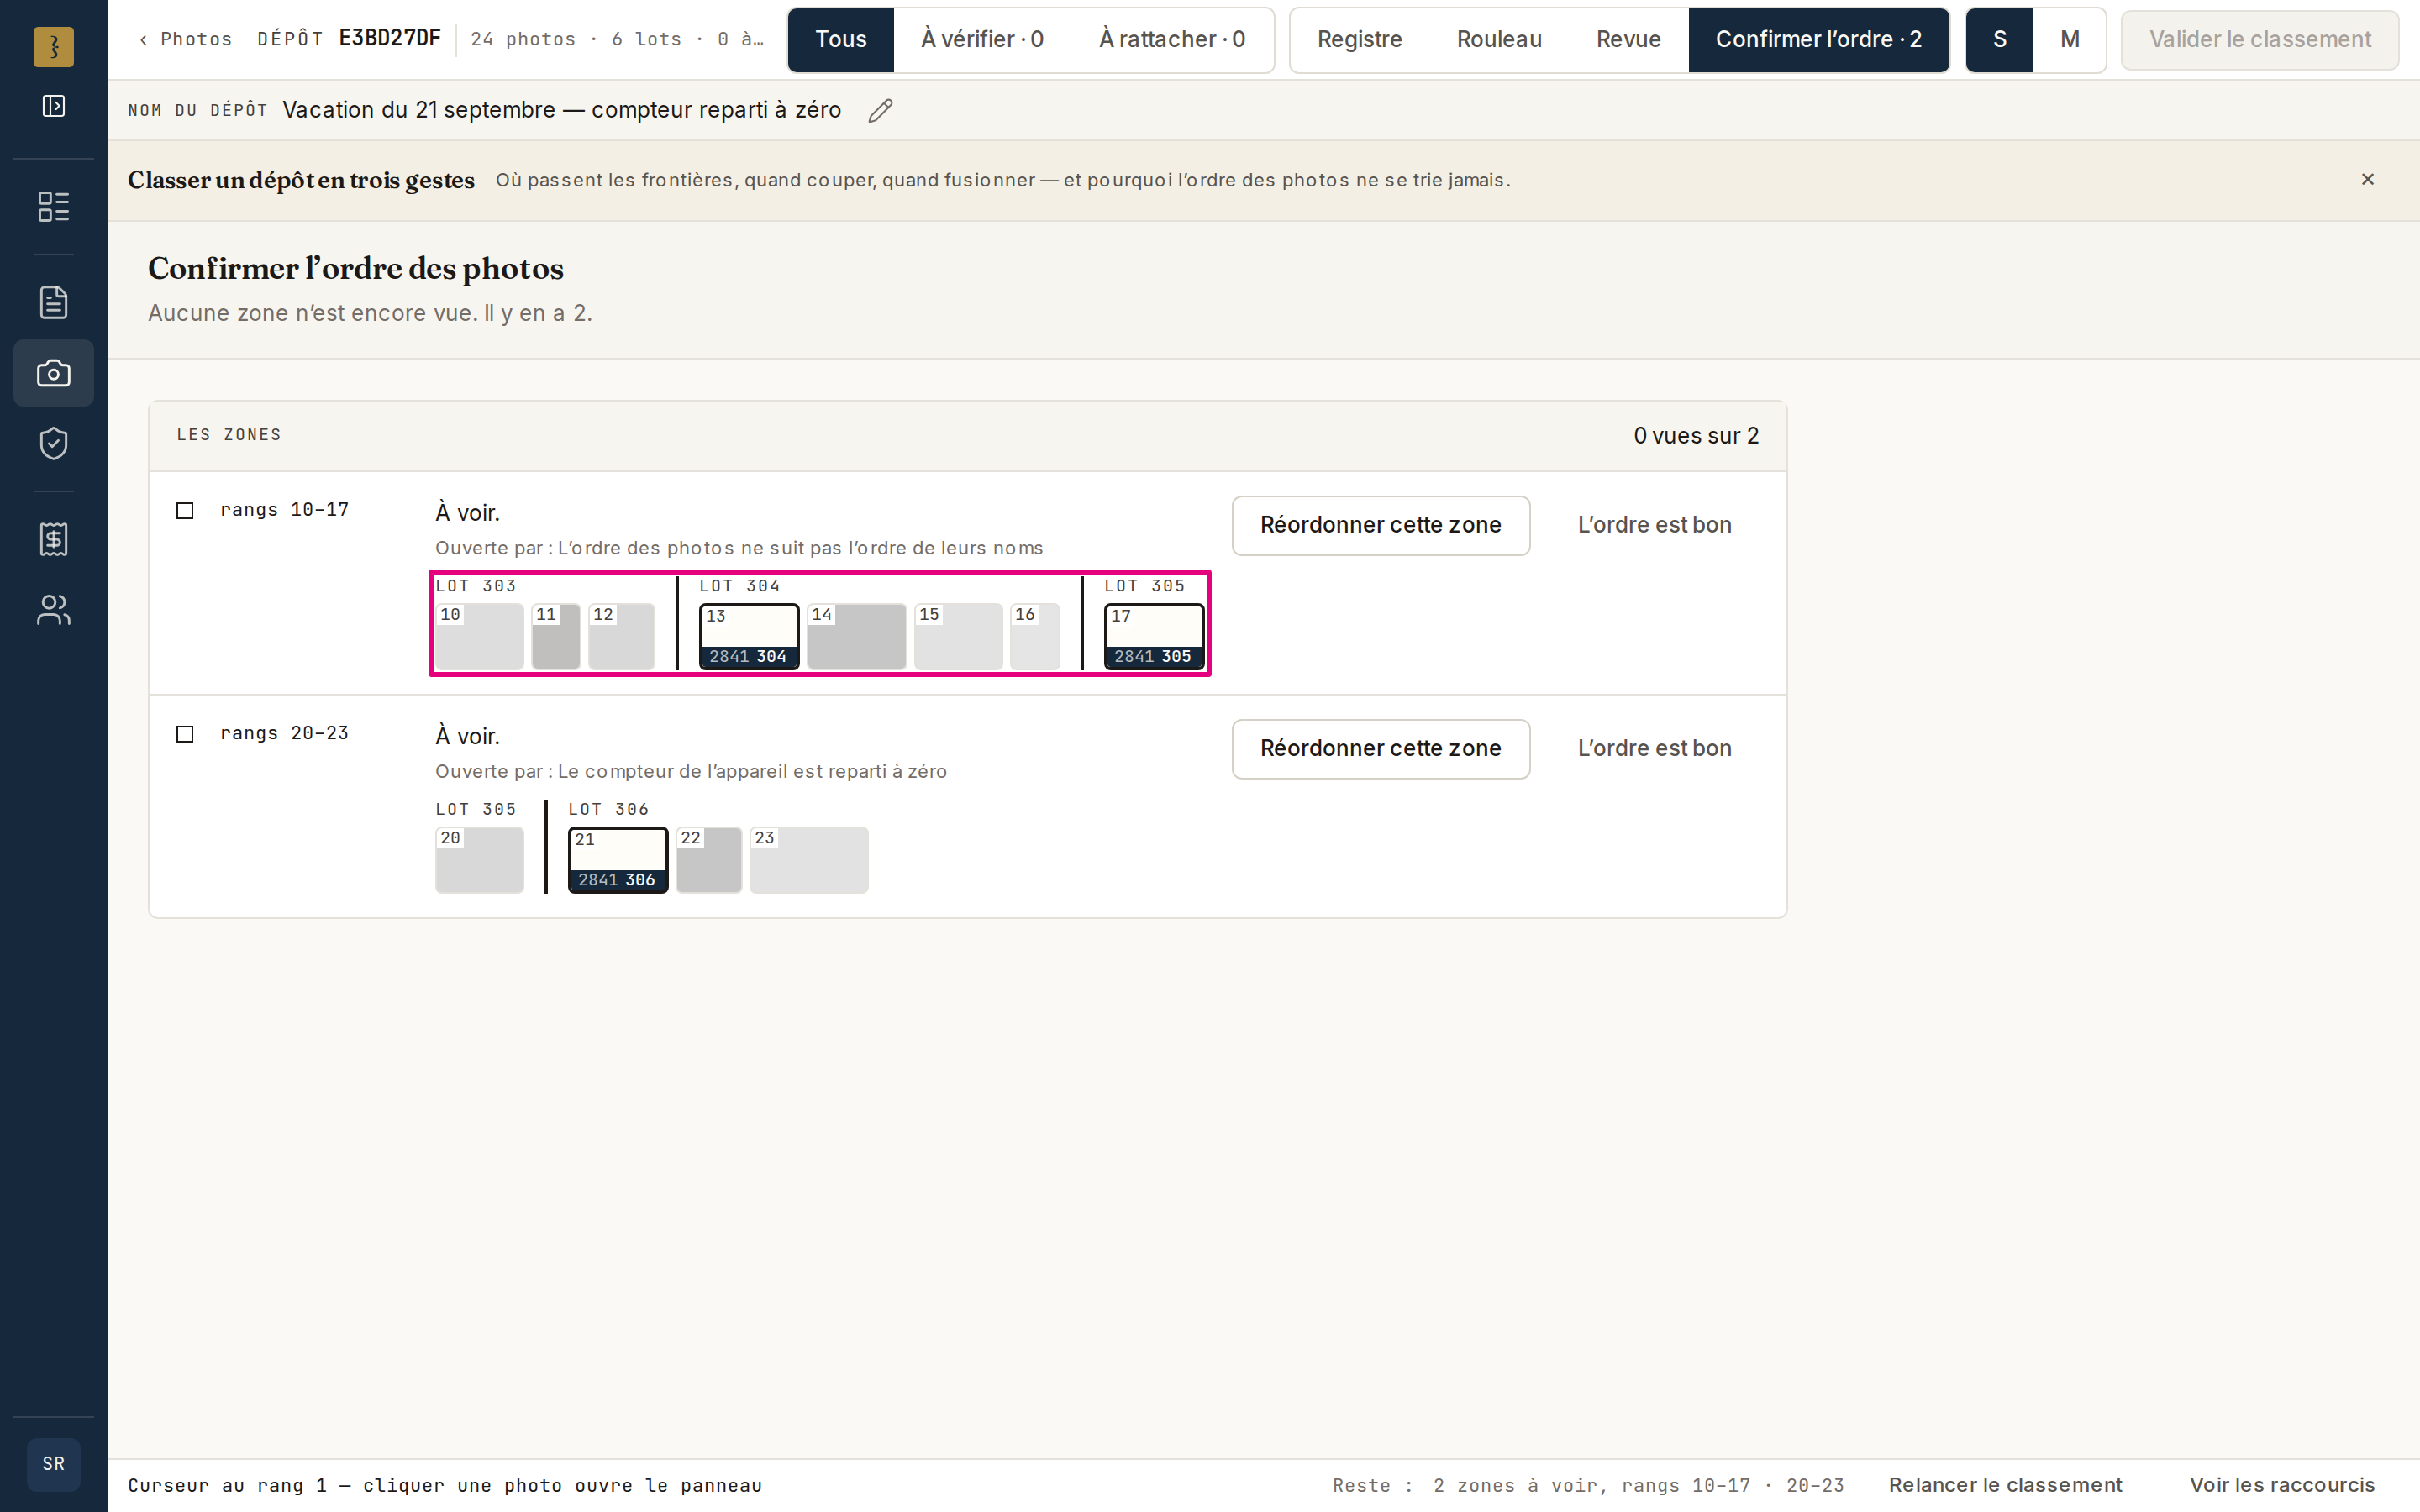
Task: Dismiss the 'Classer un dépôt' banner
Action: [2367, 180]
